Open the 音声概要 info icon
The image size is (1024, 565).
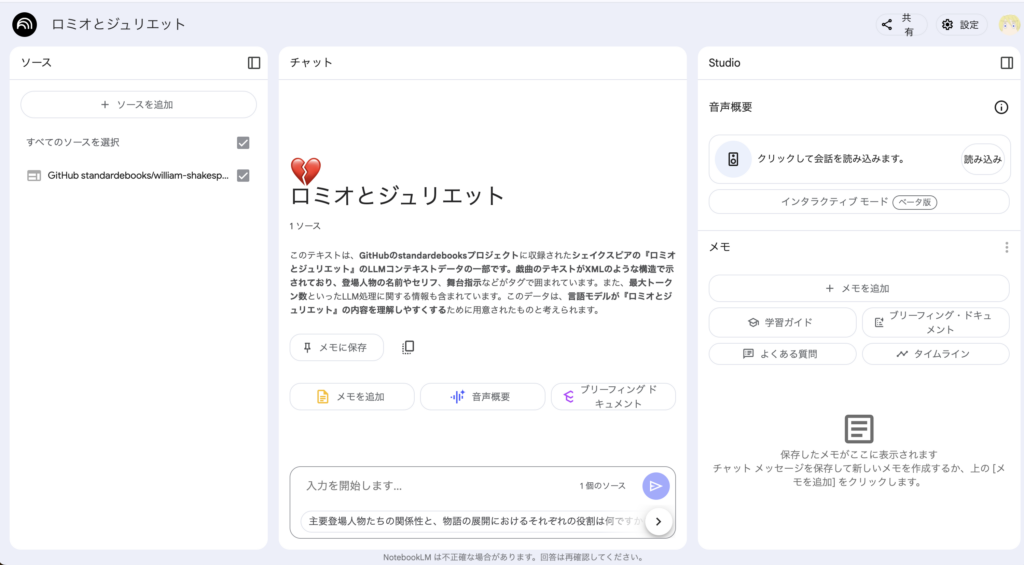pos(1001,107)
